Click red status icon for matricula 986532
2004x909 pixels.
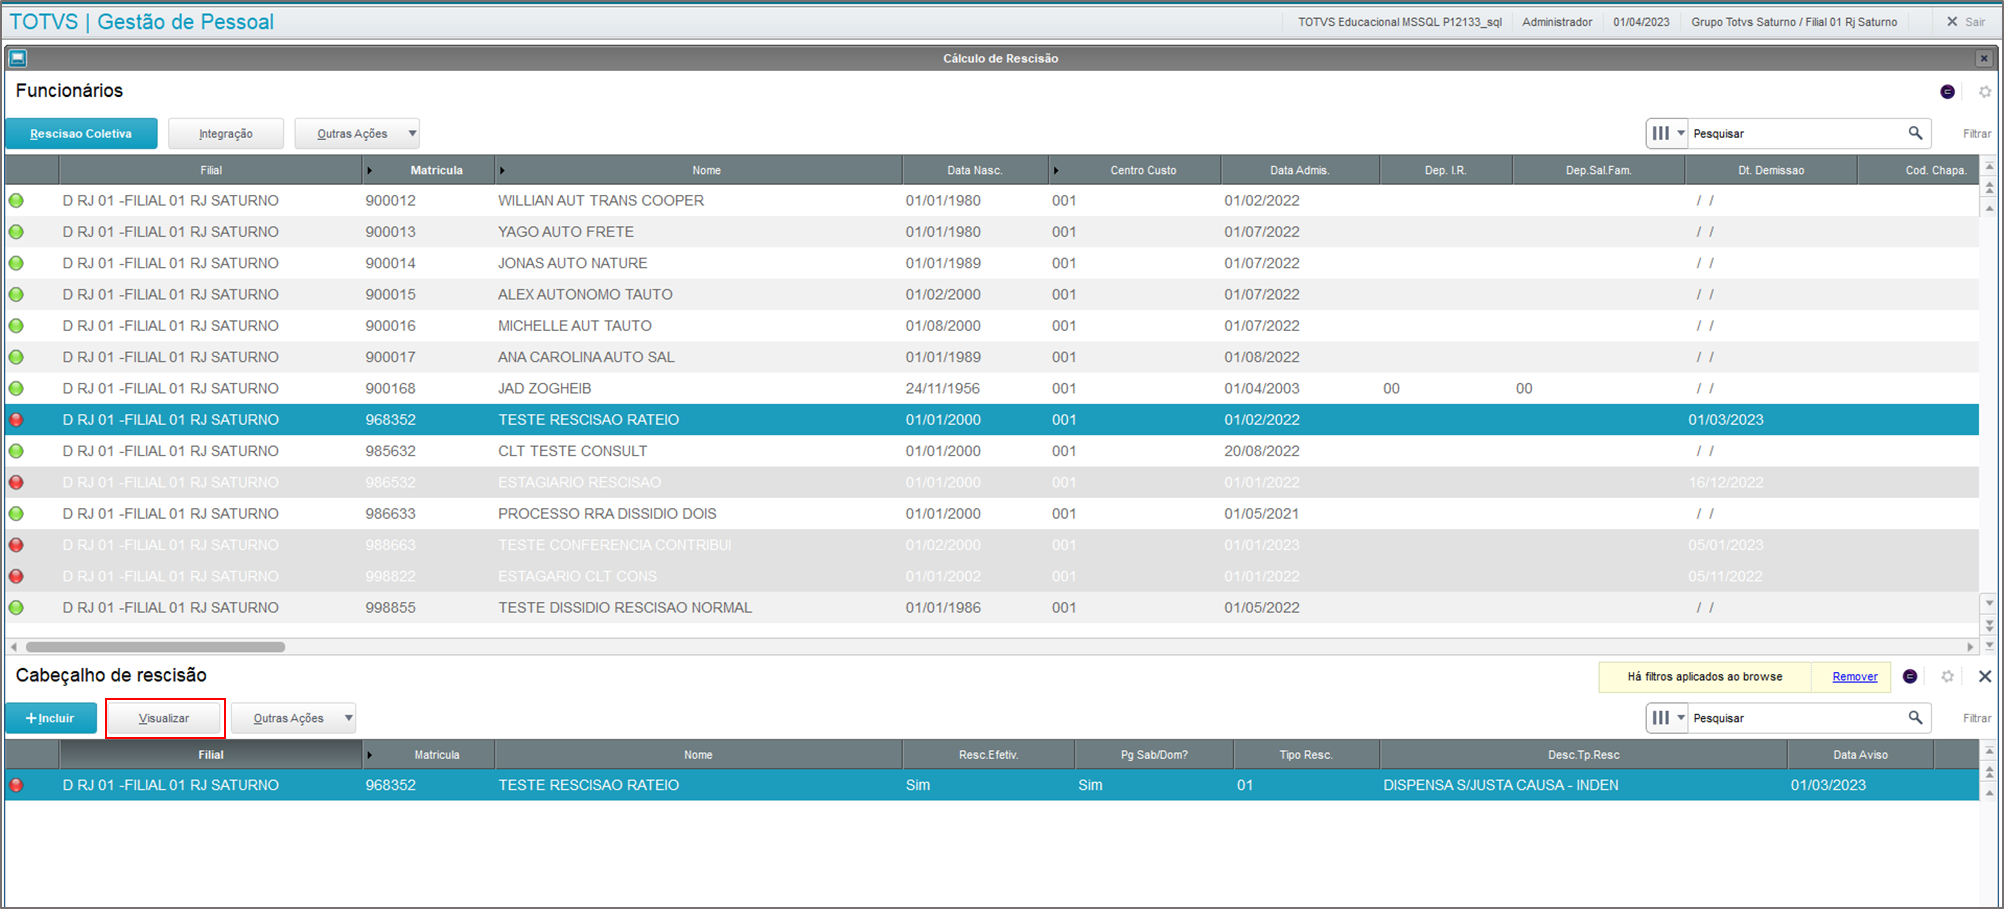point(16,482)
